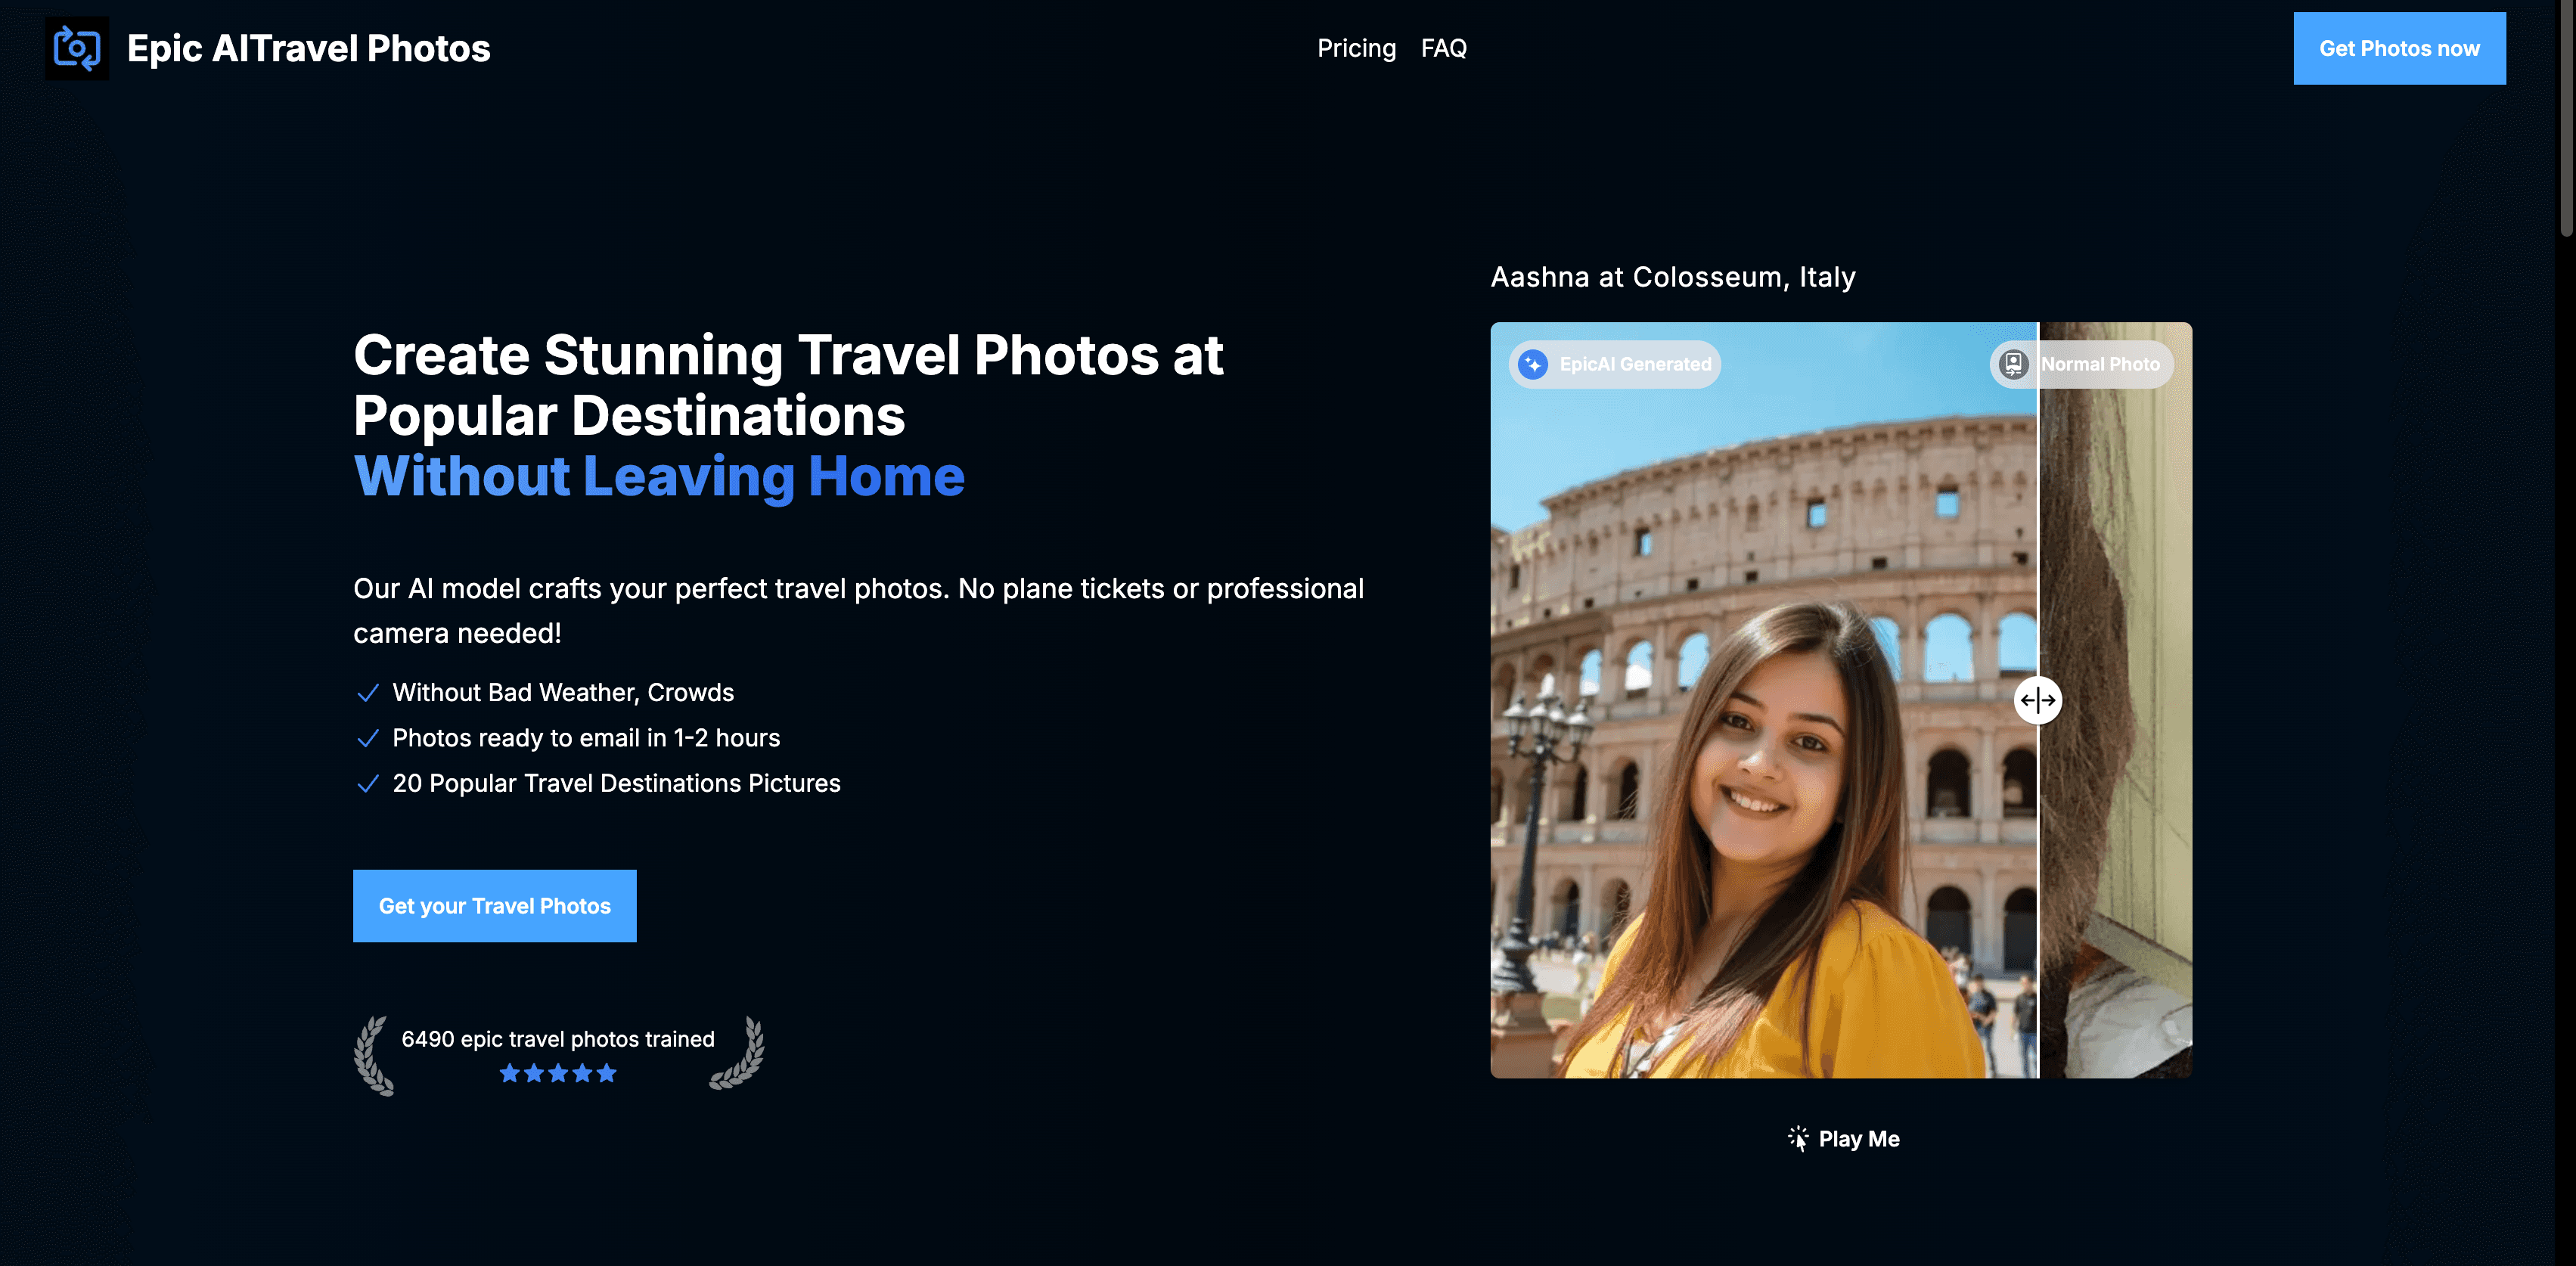Screen dimensions: 2576x1266
Task: Click the Epic AITravel Photos brand name link
Action: pyautogui.click(x=309, y=47)
